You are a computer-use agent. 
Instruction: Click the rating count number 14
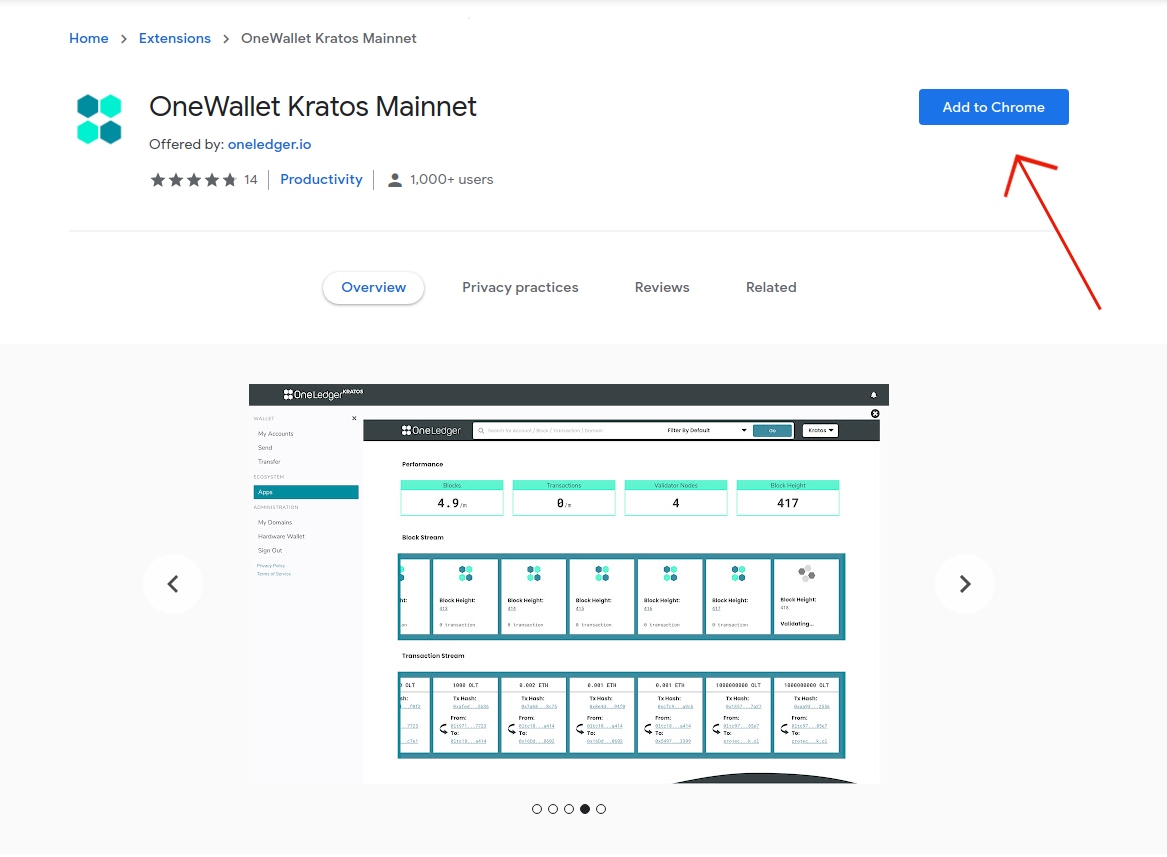click(251, 180)
